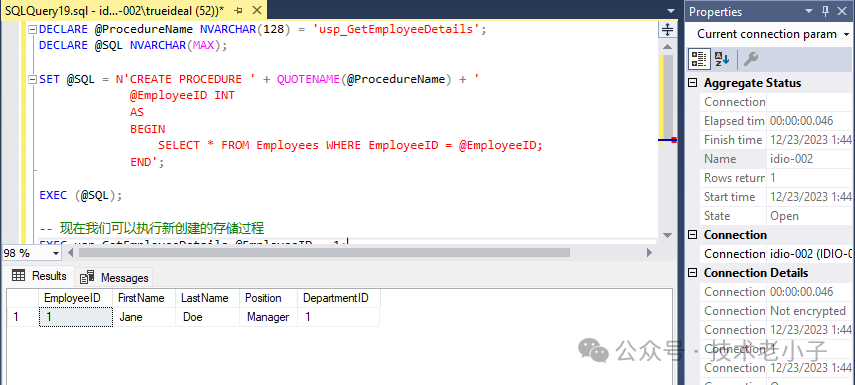Collapse the SET @SQL code block

click(33, 79)
